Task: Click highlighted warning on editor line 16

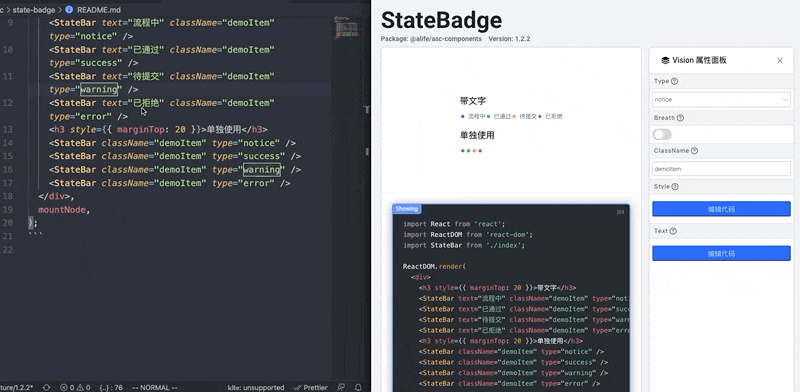Action: point(262,169)
